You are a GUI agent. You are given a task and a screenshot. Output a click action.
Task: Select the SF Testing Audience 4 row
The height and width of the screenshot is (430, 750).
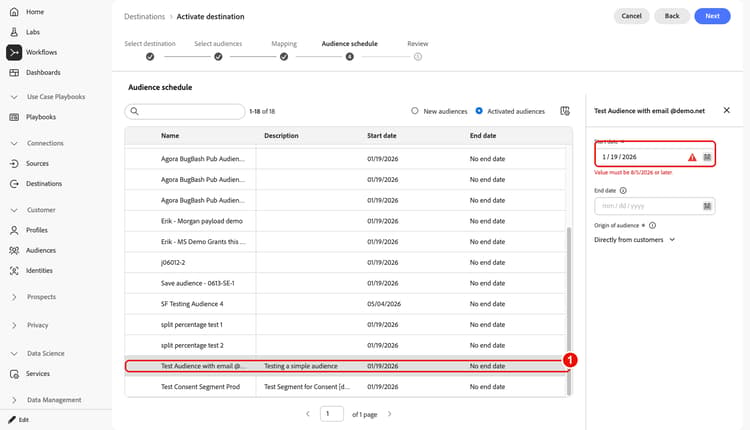[x=345, y=304]
